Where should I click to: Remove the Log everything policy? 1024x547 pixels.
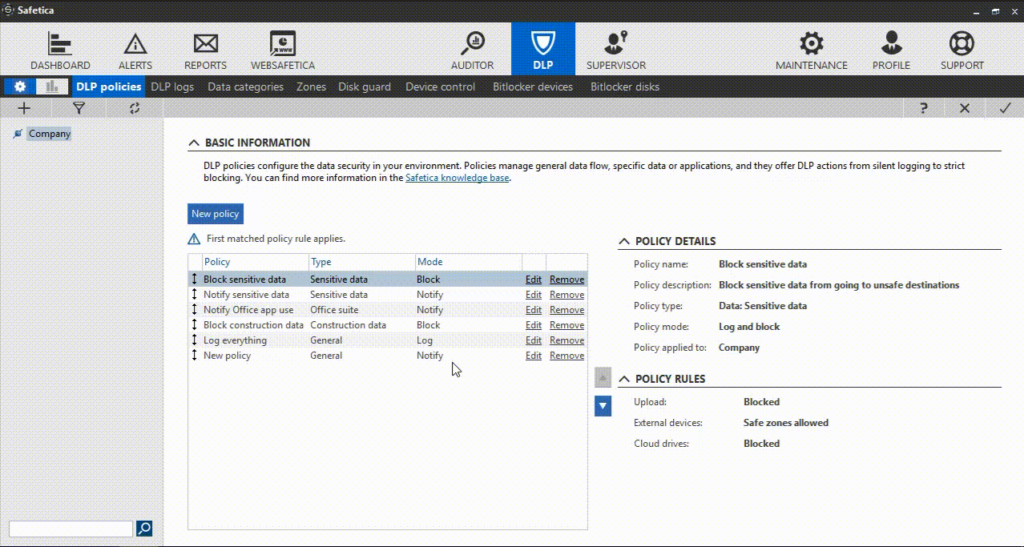click(x=567, y=340)
